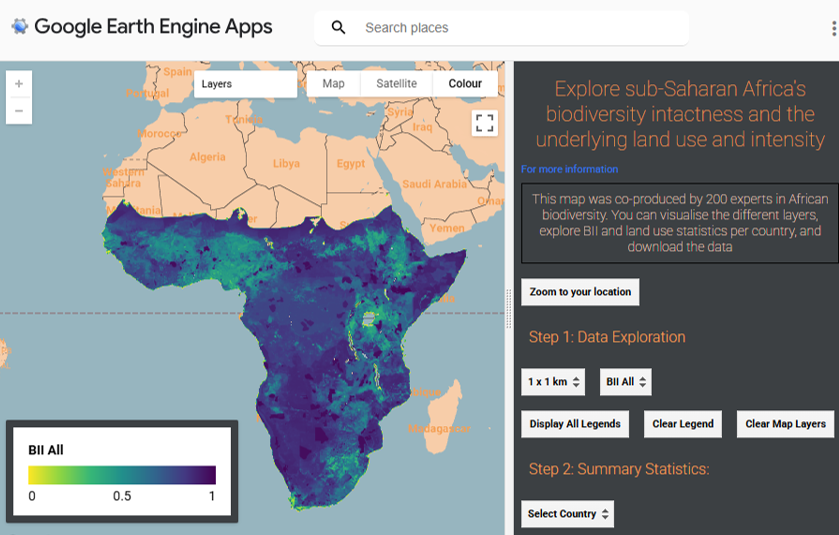Open the three-dot menu at top right
839x535 pixels.
pos(832,29)
